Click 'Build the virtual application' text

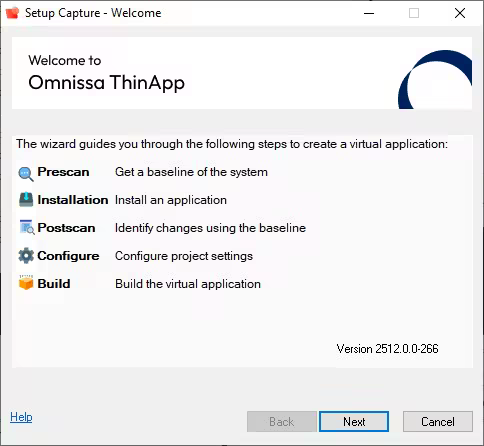188,284
